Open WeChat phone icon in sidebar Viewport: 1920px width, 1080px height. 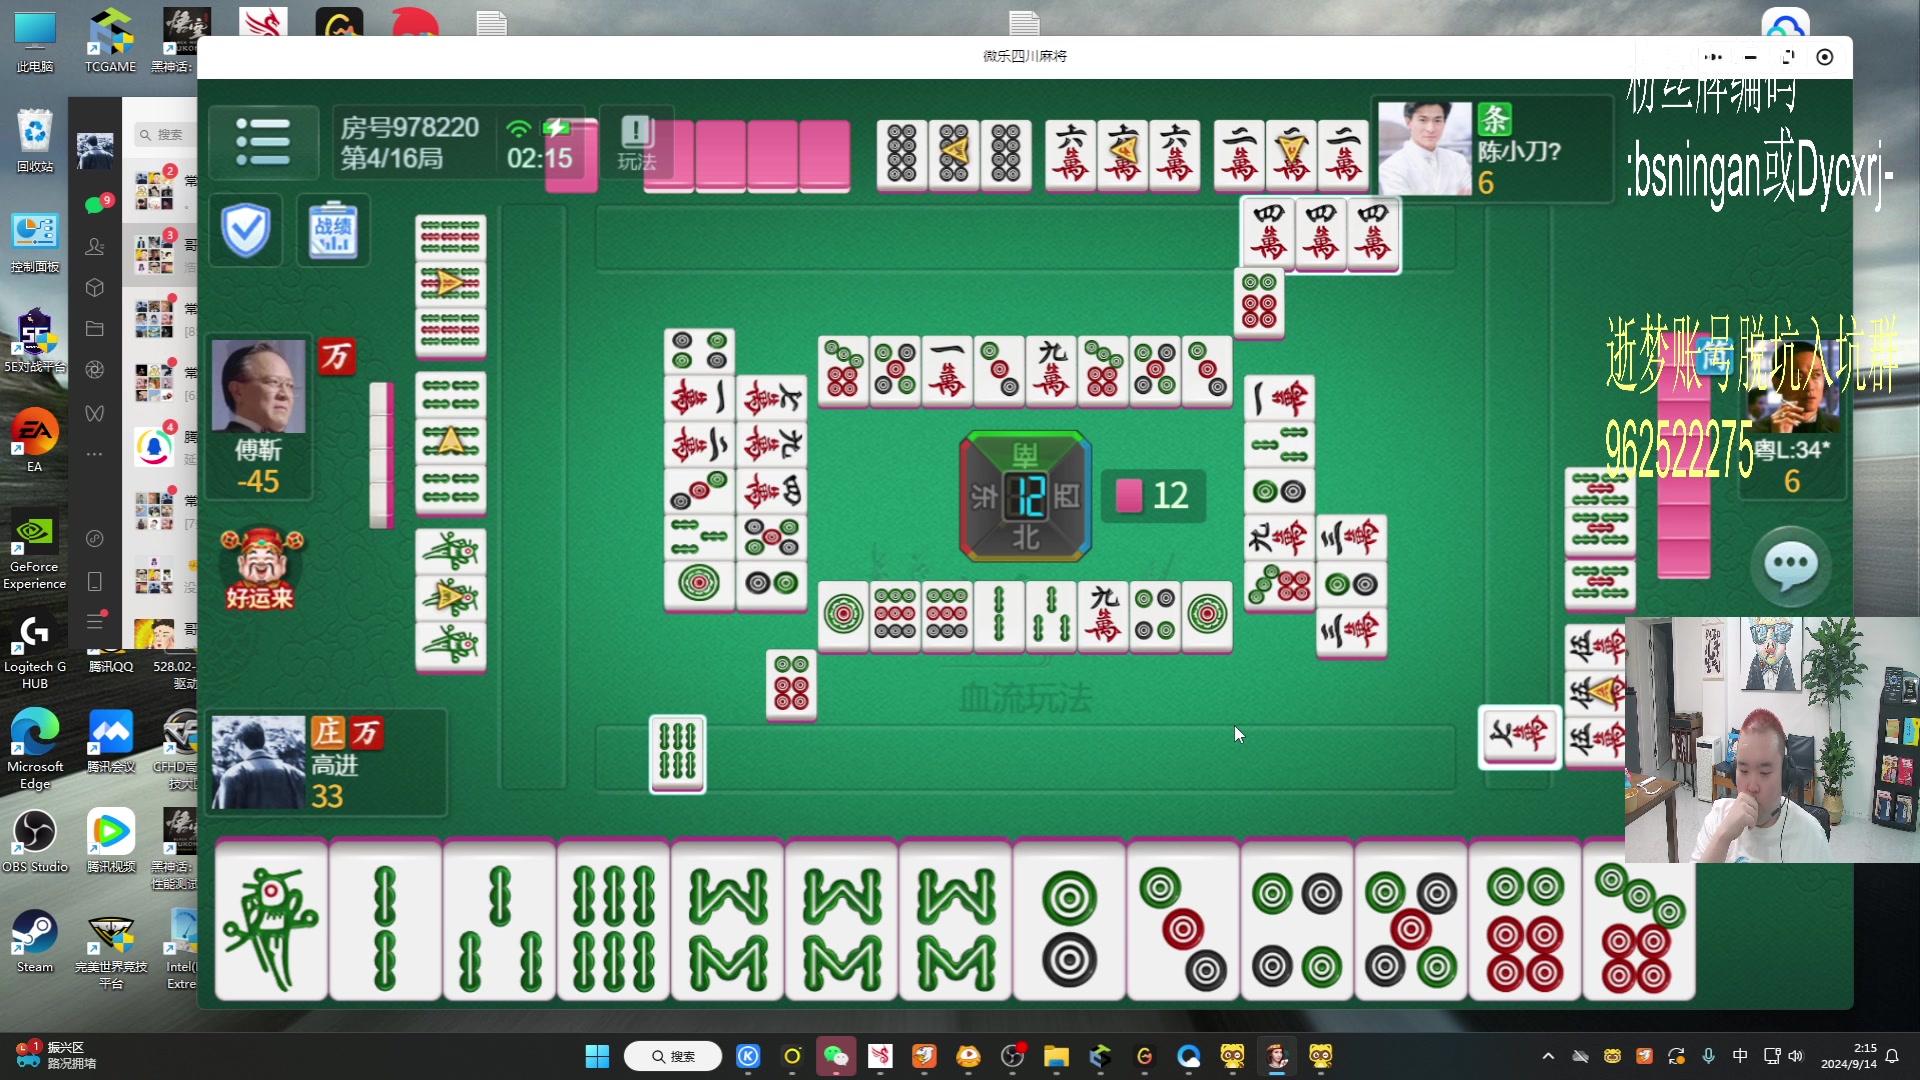click(95, 581)
